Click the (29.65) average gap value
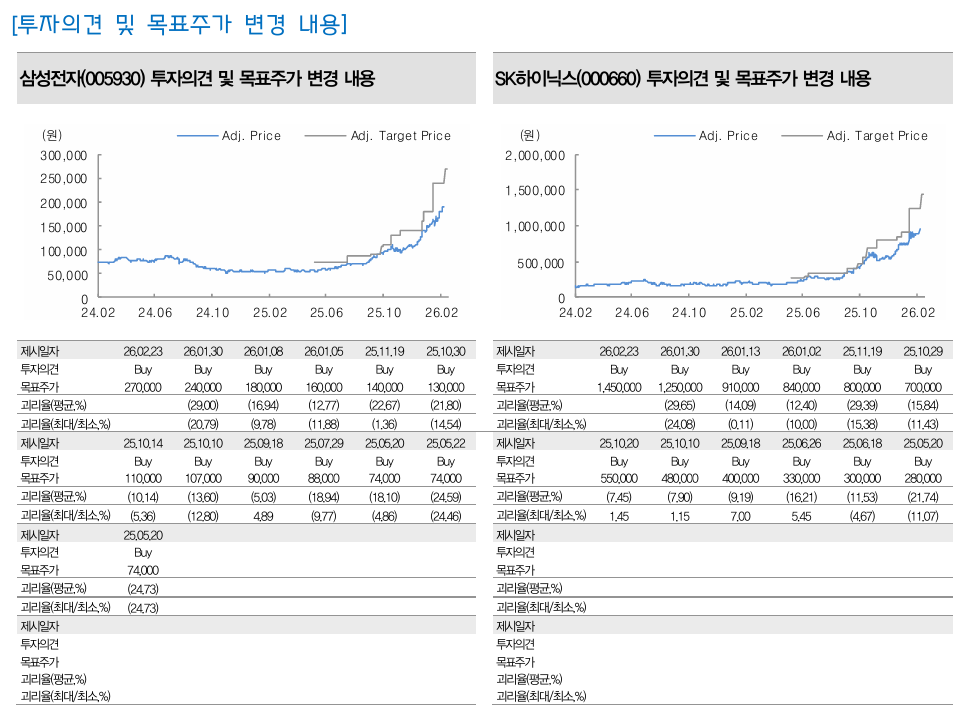This screenshot has height=719, width=963. click(680, 405)
